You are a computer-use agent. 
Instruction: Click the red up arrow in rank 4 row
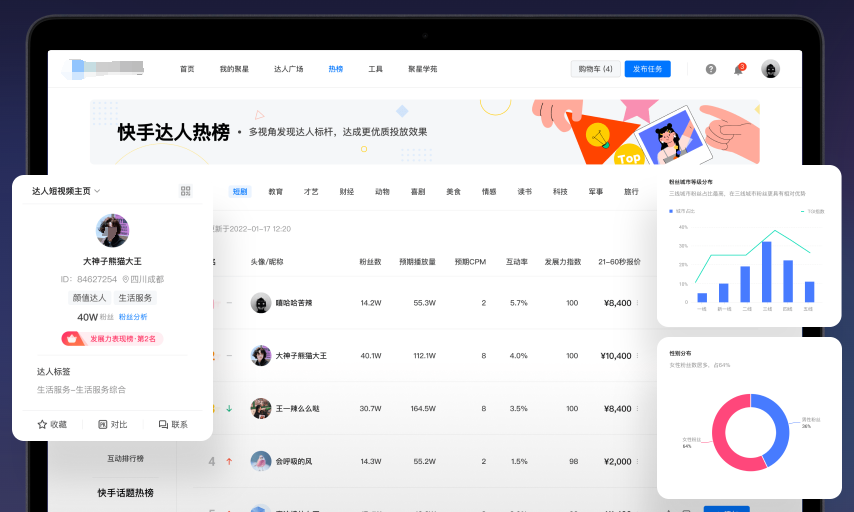point(229,461)
